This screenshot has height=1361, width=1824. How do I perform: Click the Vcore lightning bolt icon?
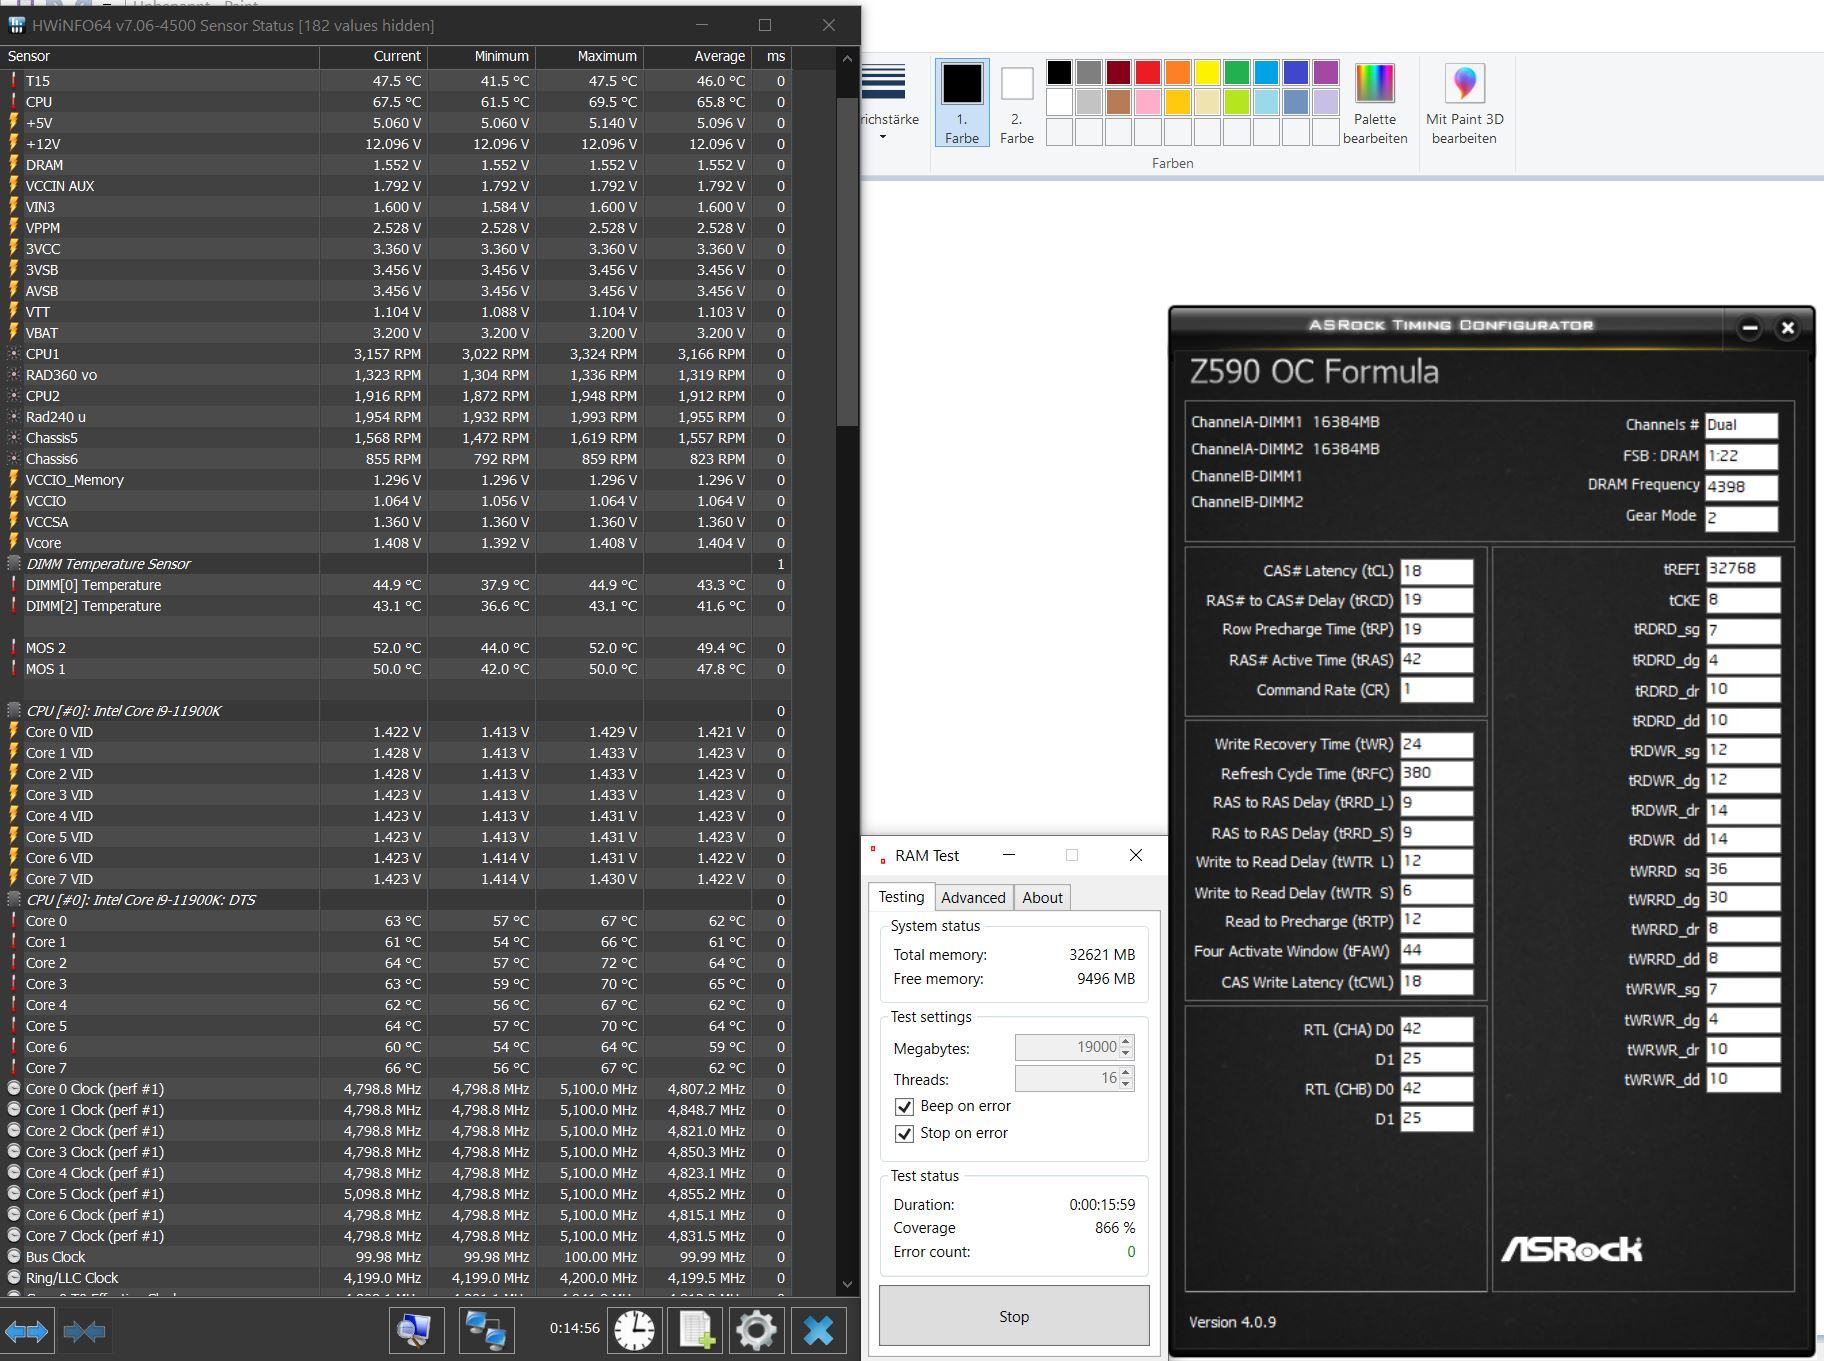[x=14, y=543]
